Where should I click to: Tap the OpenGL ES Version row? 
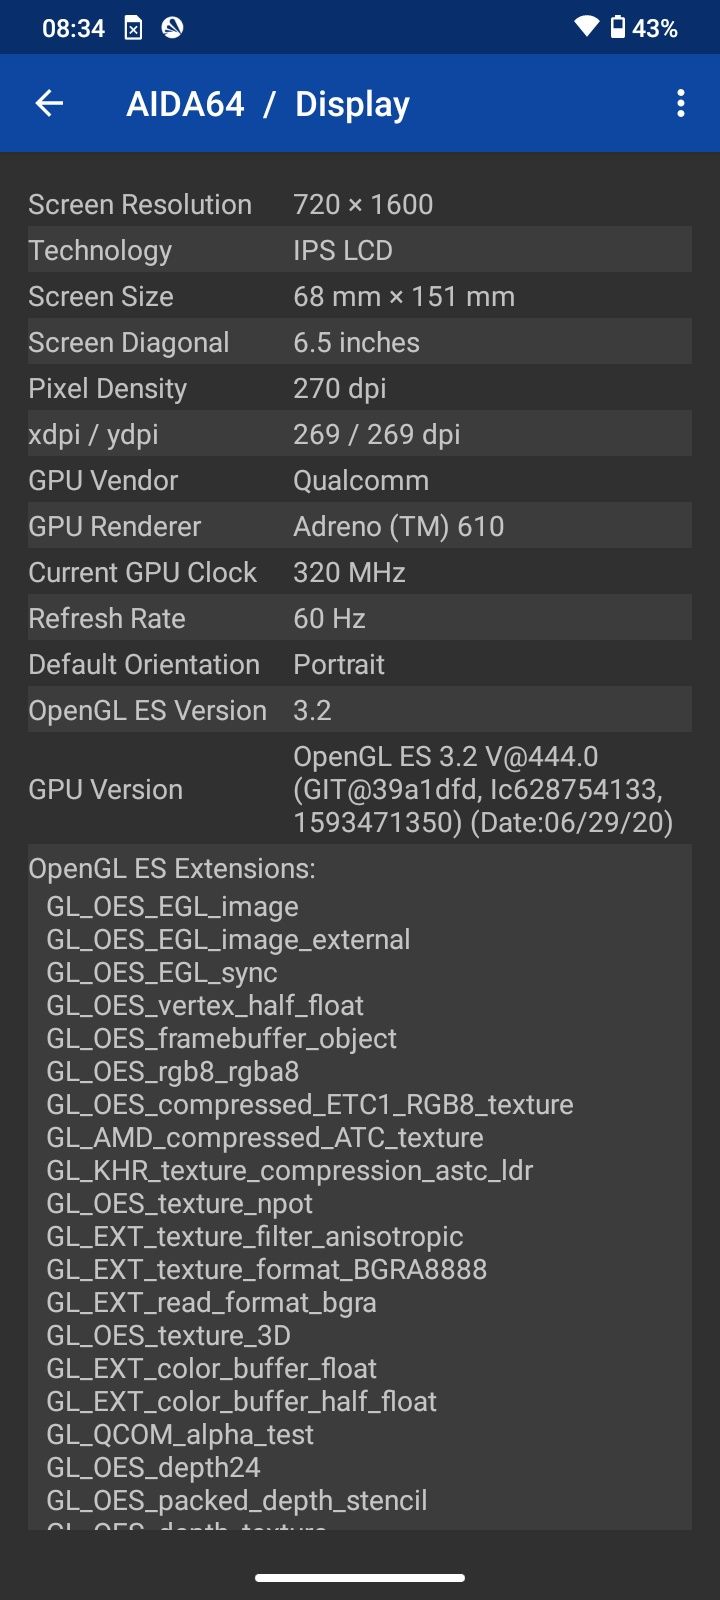(360, 710)
